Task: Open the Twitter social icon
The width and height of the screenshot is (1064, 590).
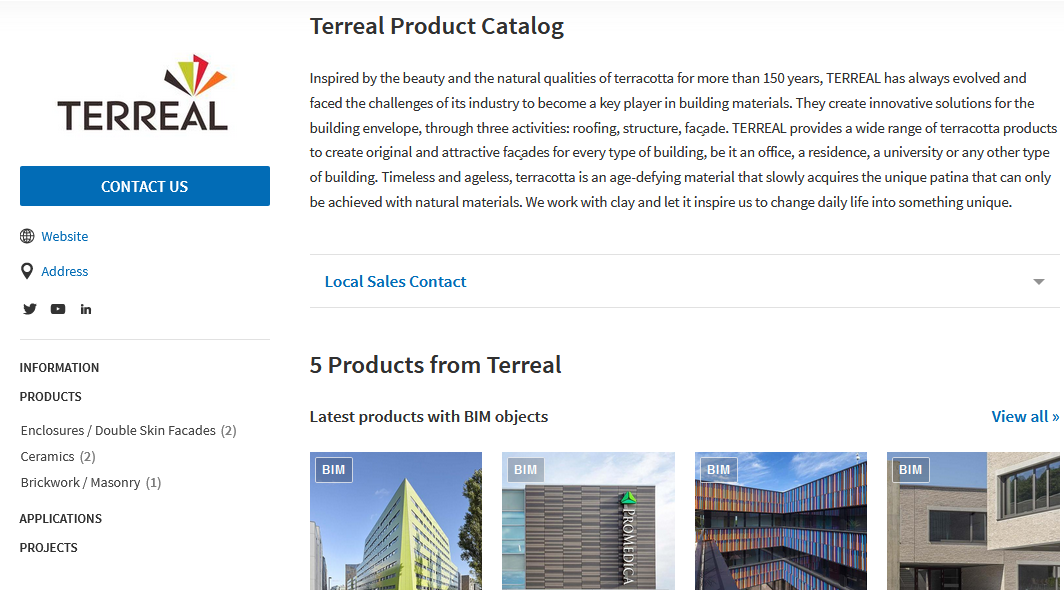Action: [30, 309]
